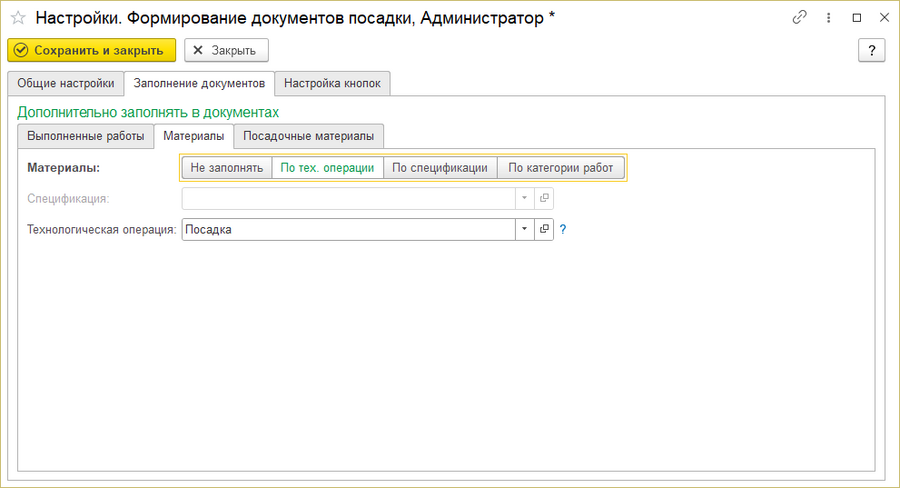Open Спецификация item with open-form icon
This screenshot has height=488, width=900.
(x=544, y=198)
